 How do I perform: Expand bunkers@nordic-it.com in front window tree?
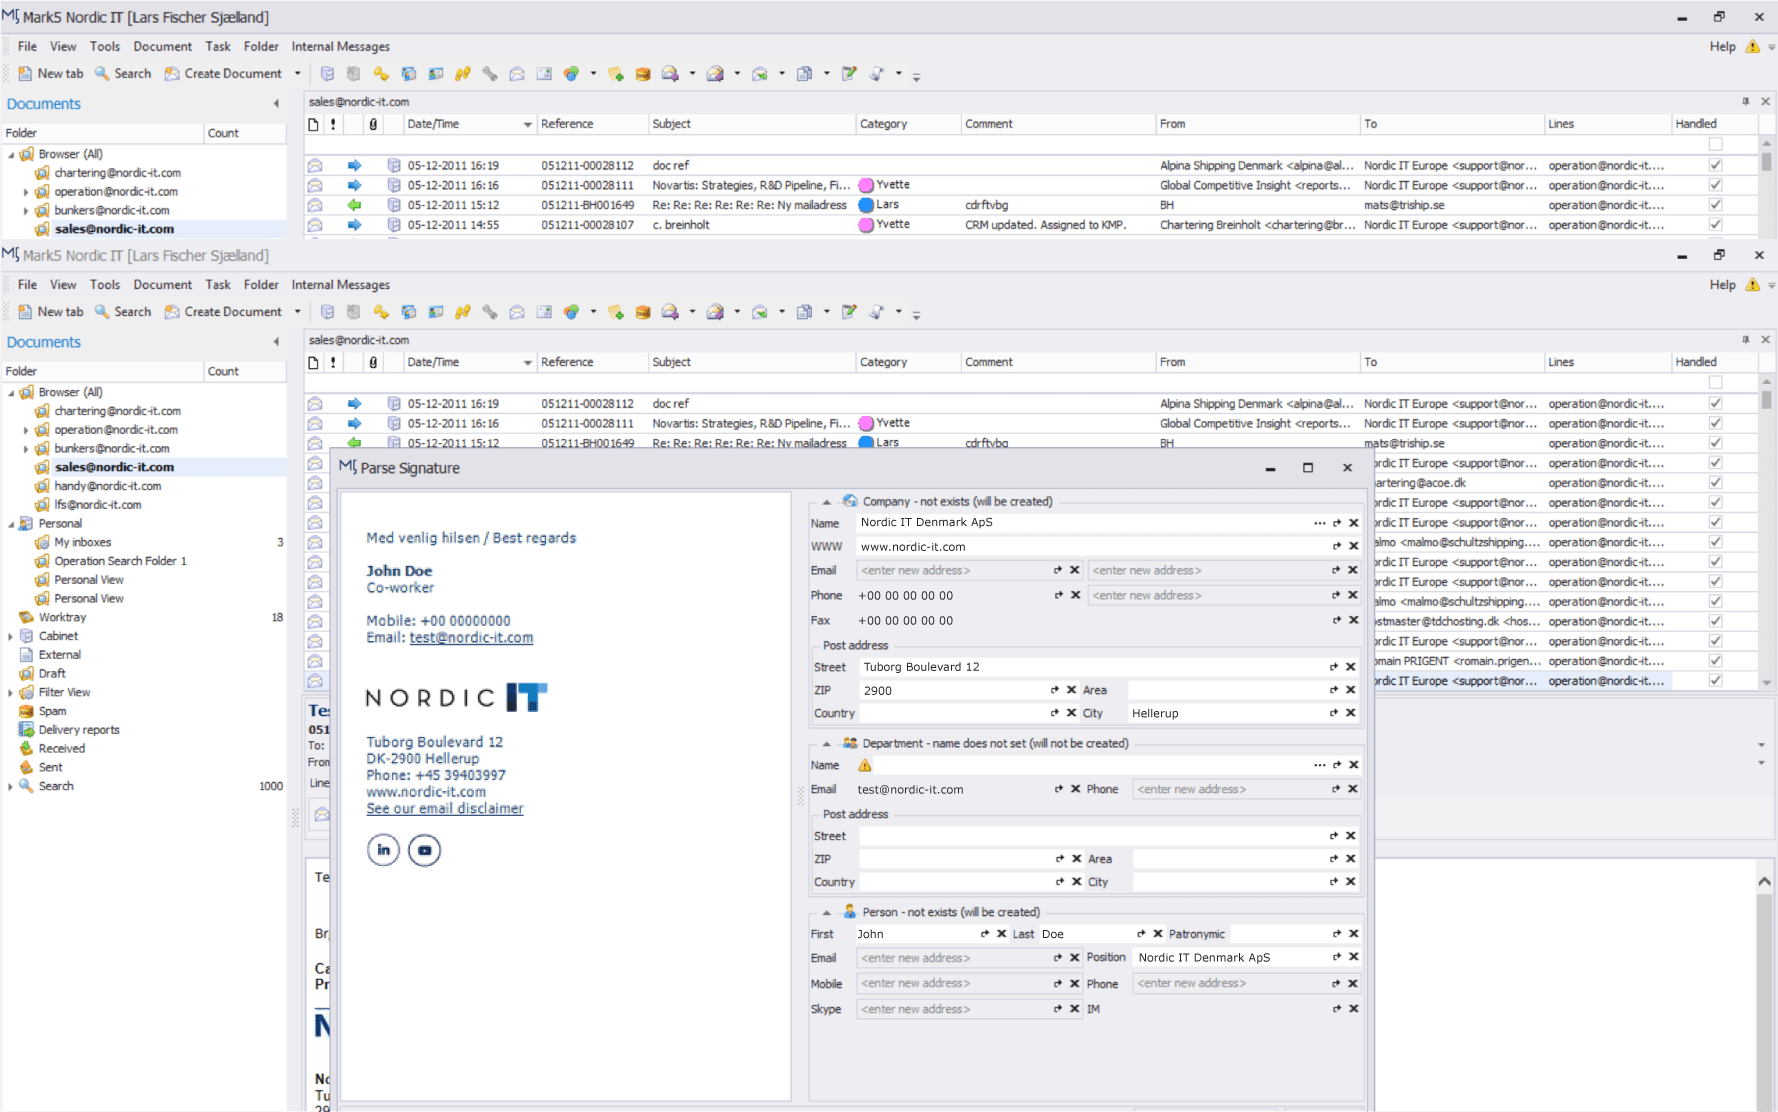[26, 449]
